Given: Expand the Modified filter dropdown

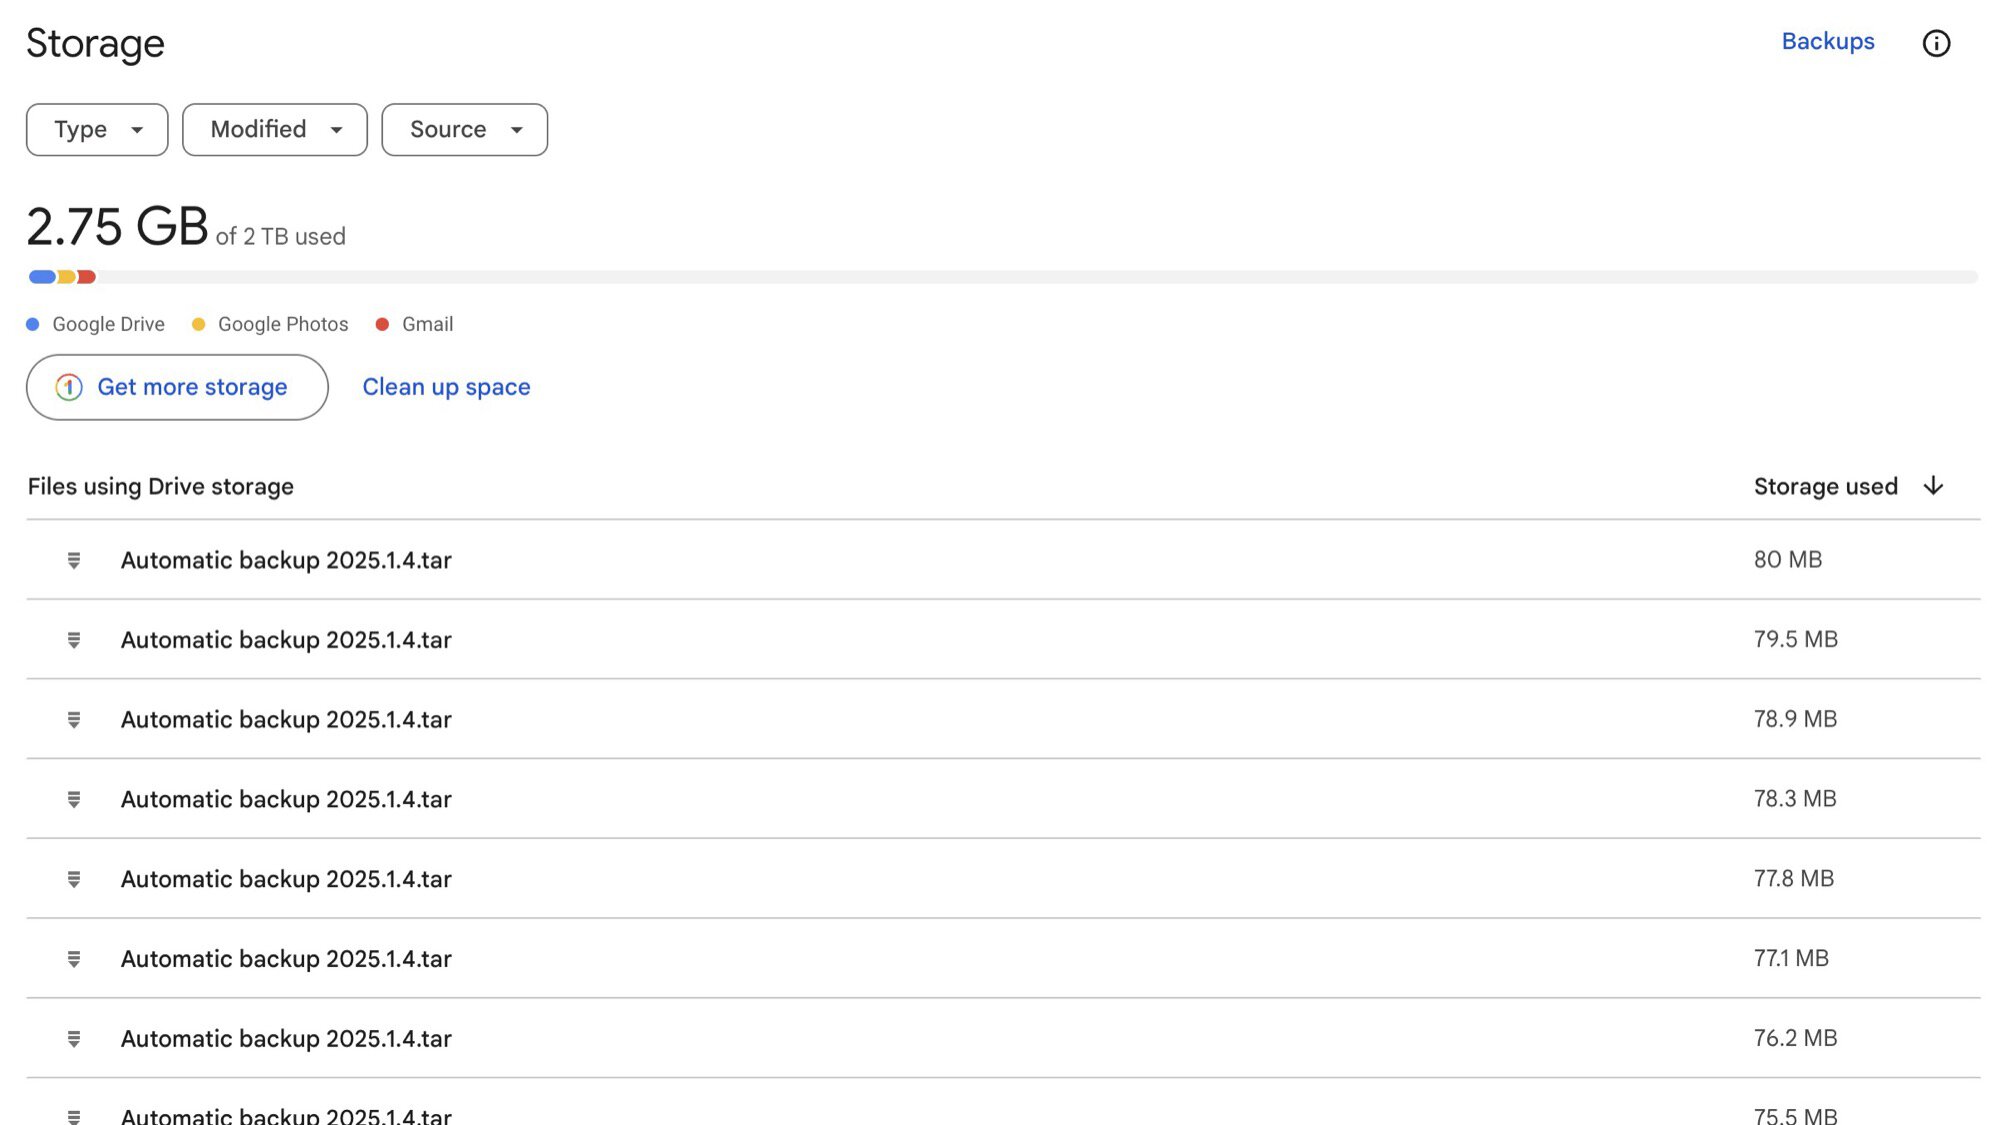Looking at the screenshot, I should [274, 130].
